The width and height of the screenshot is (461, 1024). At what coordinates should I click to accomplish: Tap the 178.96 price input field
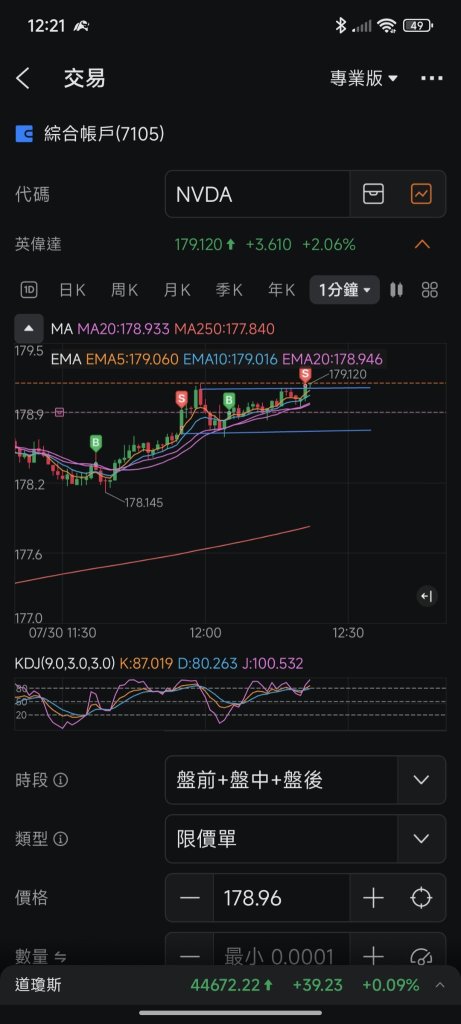pos(281,898)
